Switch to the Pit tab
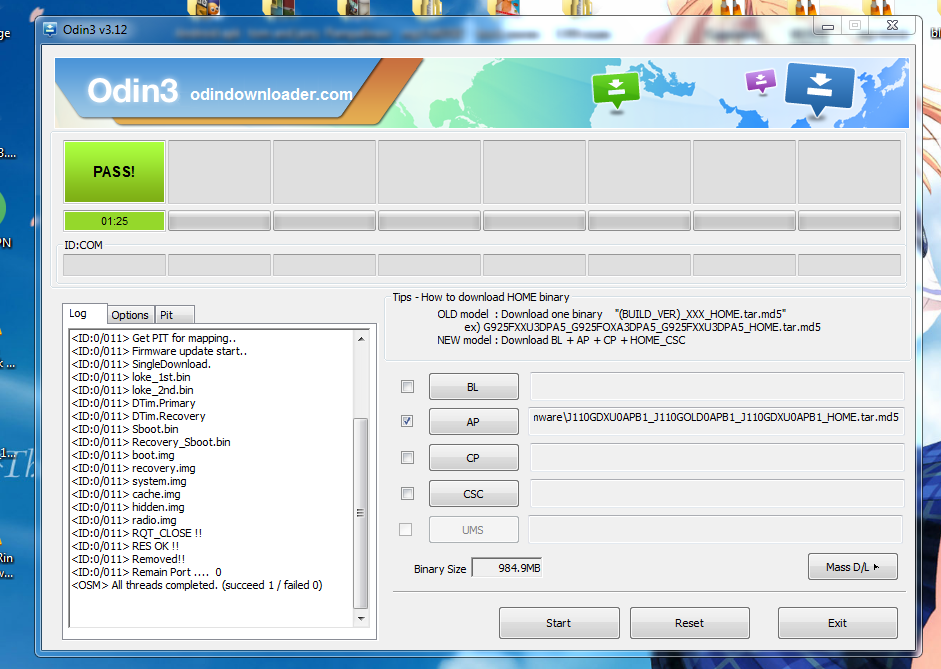Viewport: 941px width, 669px height. click(x=174, y=315)
